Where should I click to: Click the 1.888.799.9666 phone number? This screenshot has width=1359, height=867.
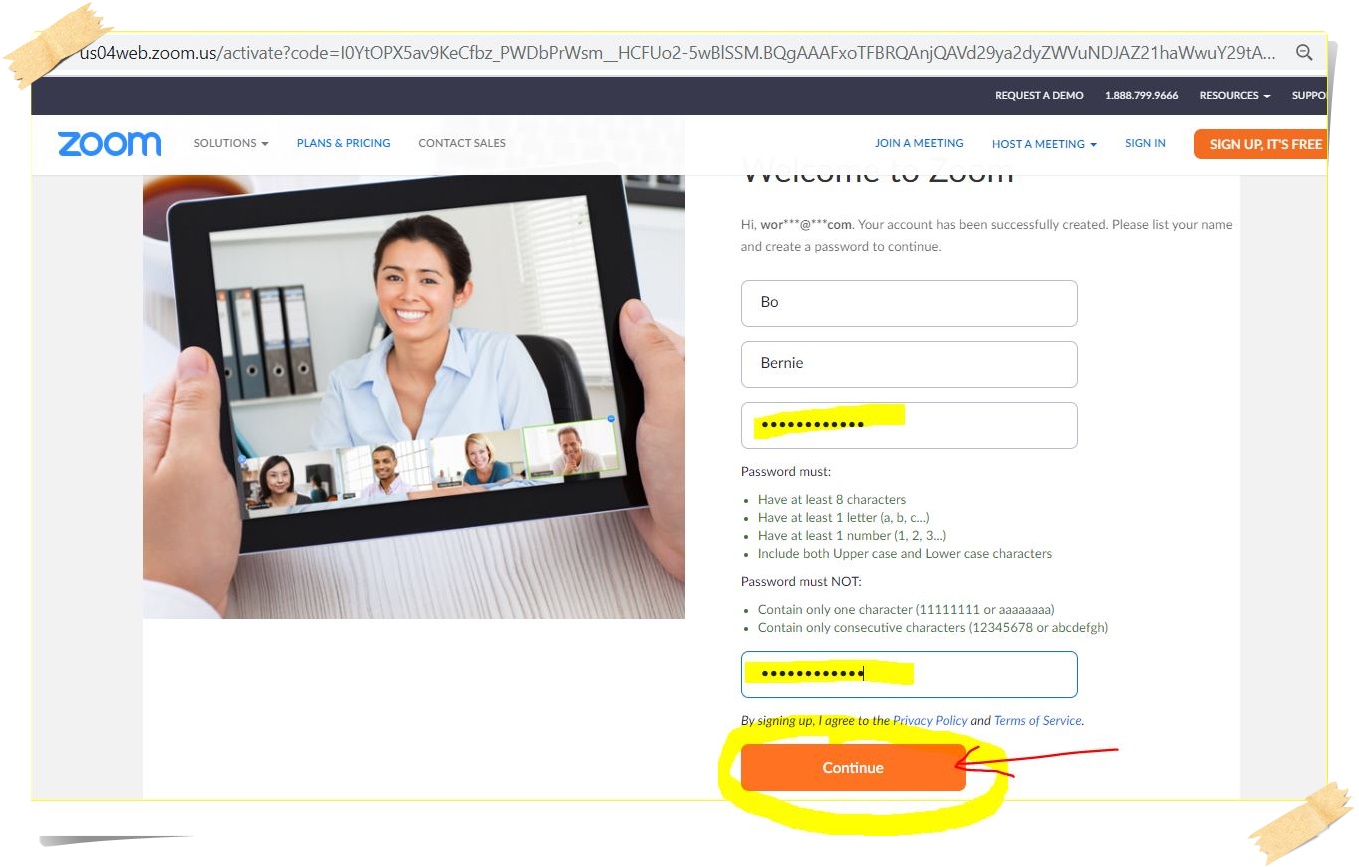(1141, 96)
